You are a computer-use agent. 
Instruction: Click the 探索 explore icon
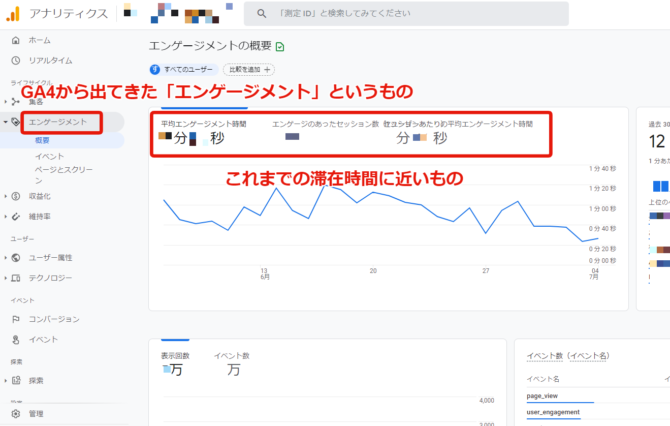16,381
